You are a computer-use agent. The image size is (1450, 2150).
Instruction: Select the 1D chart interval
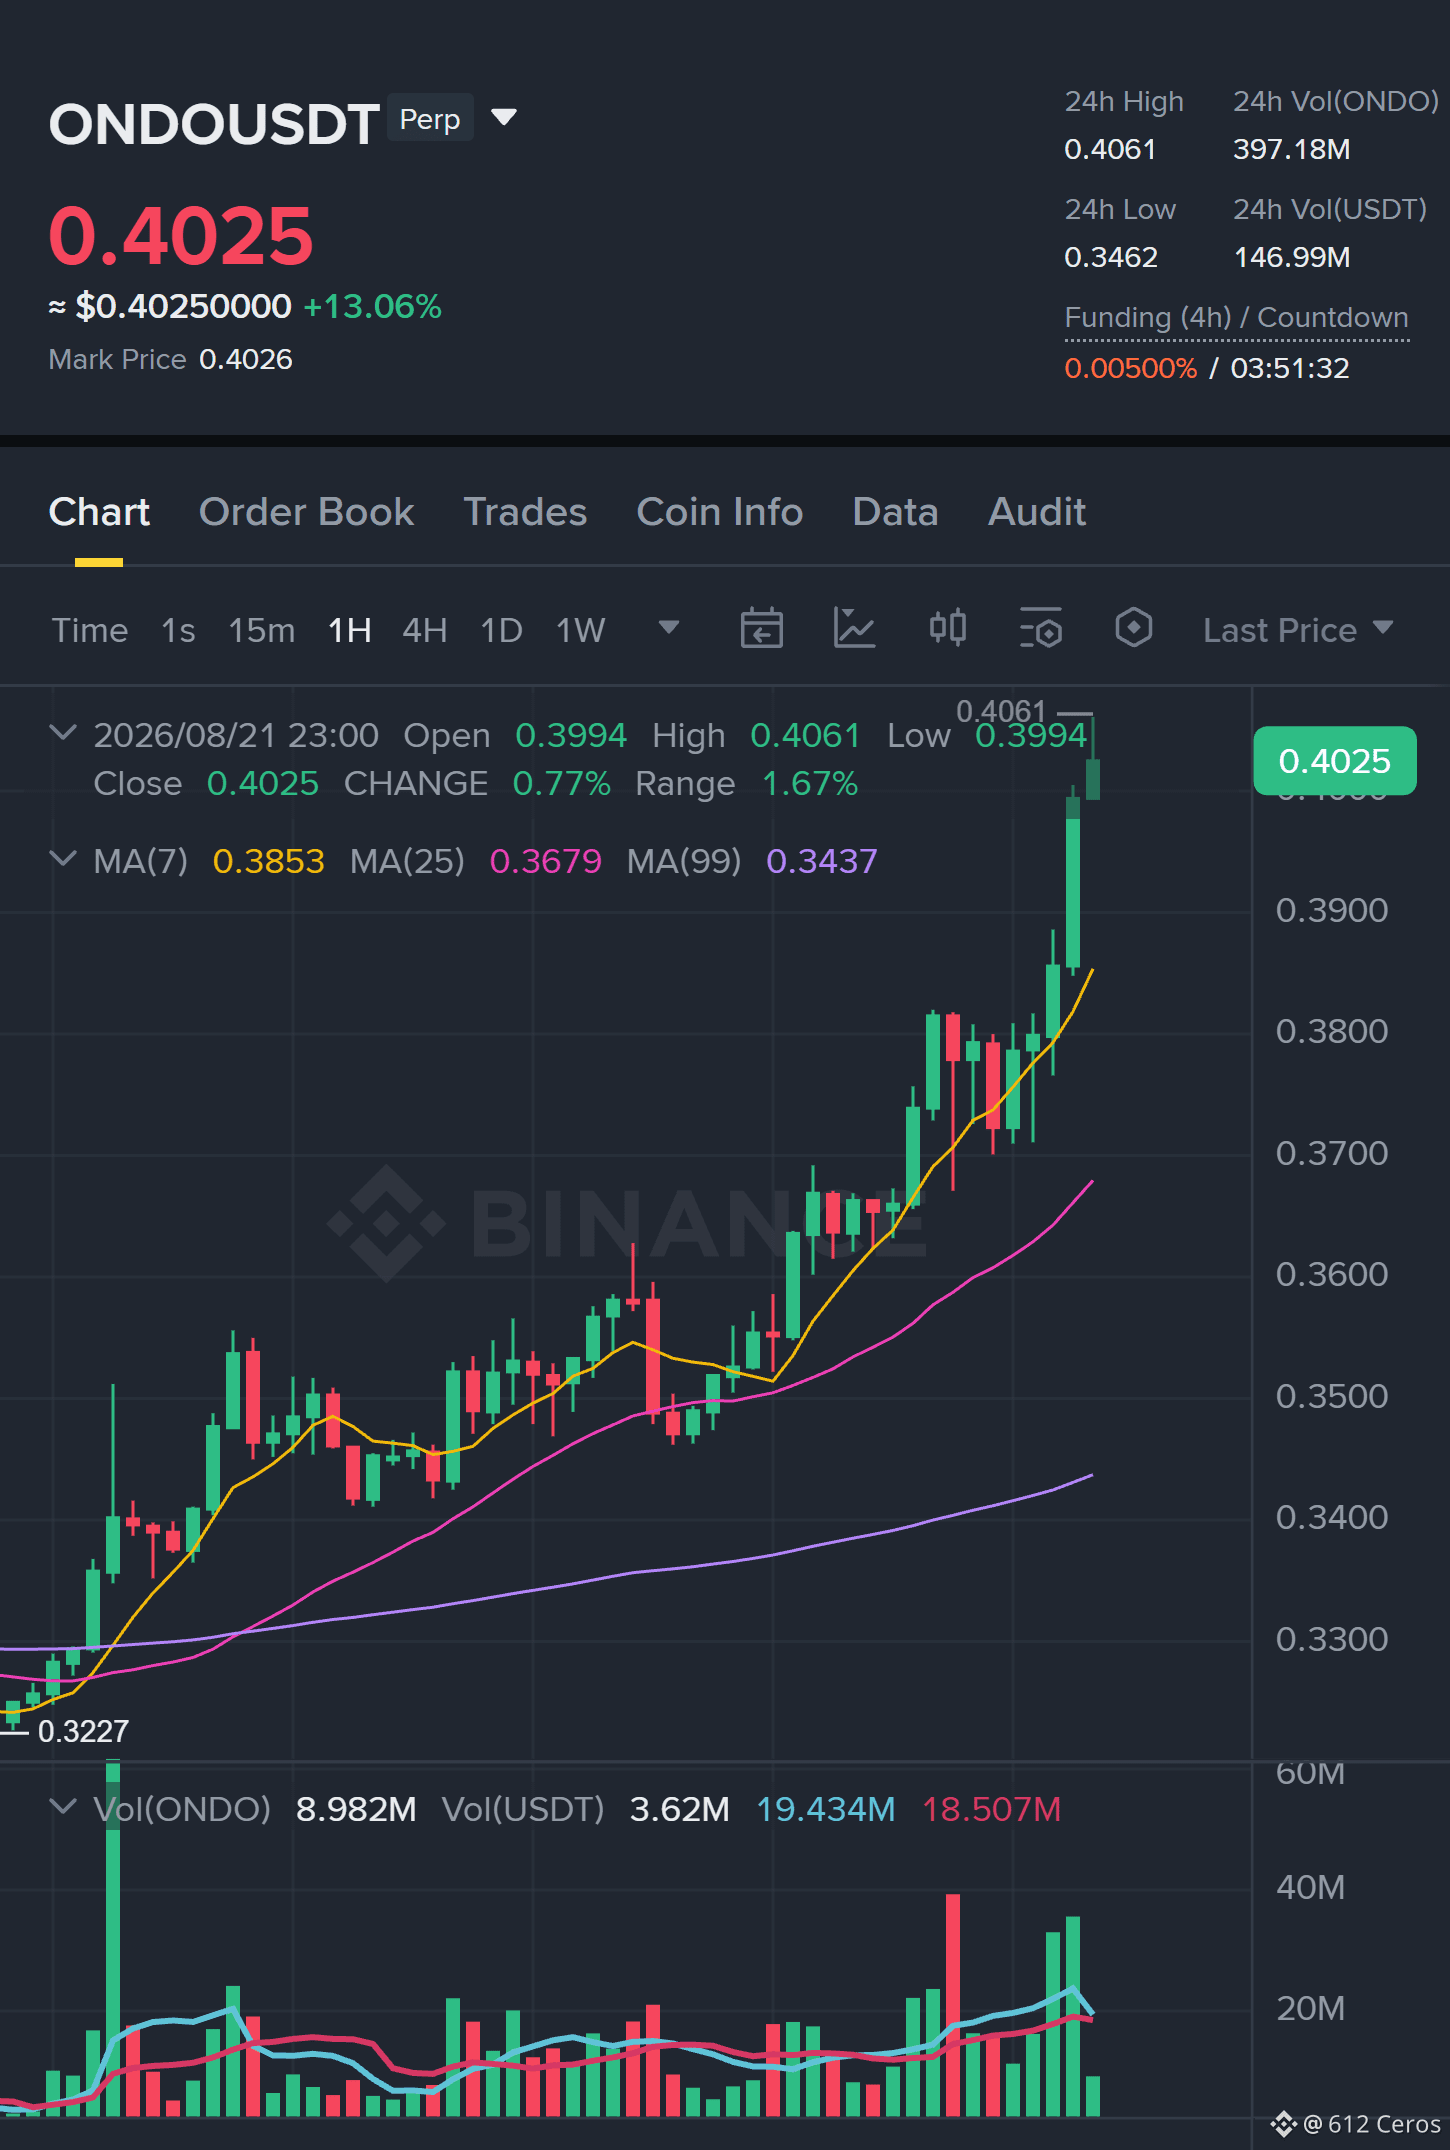click(x=501, y=630)
